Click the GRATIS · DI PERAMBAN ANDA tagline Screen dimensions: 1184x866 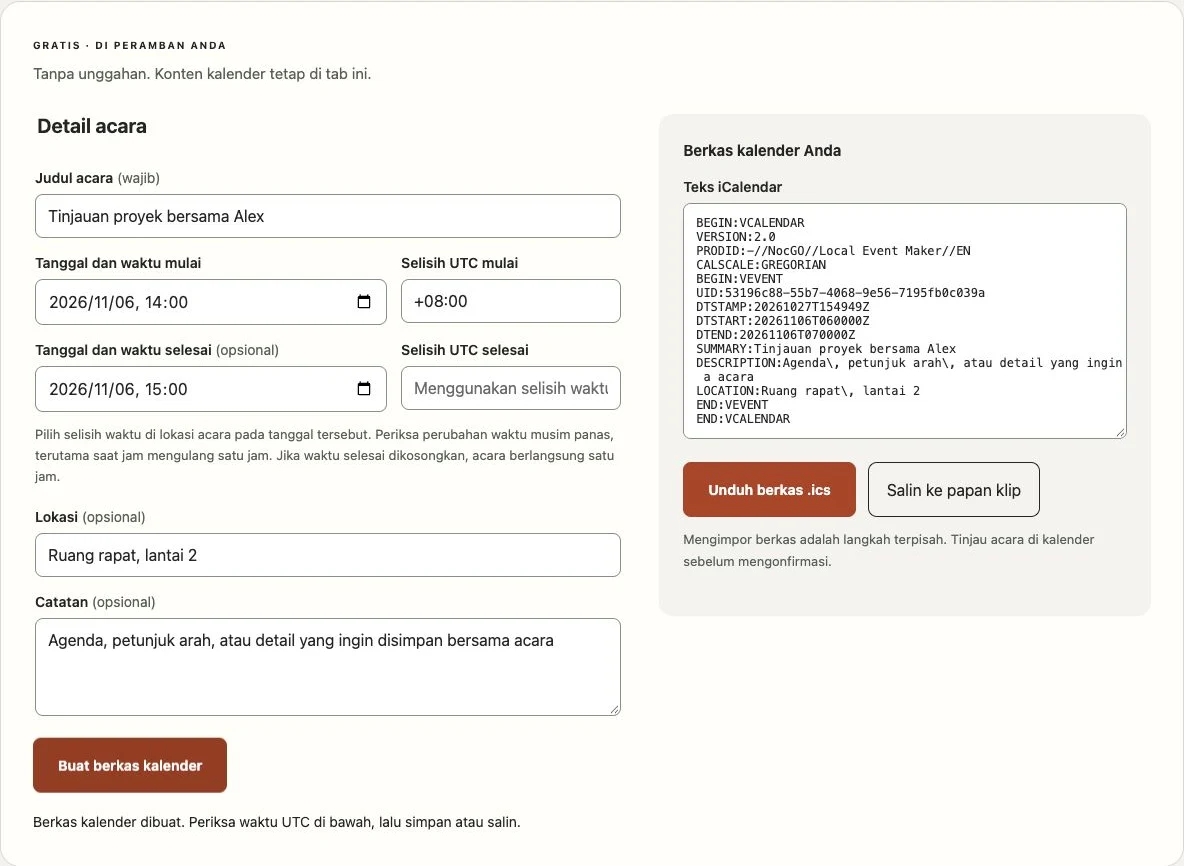[129, 45]
